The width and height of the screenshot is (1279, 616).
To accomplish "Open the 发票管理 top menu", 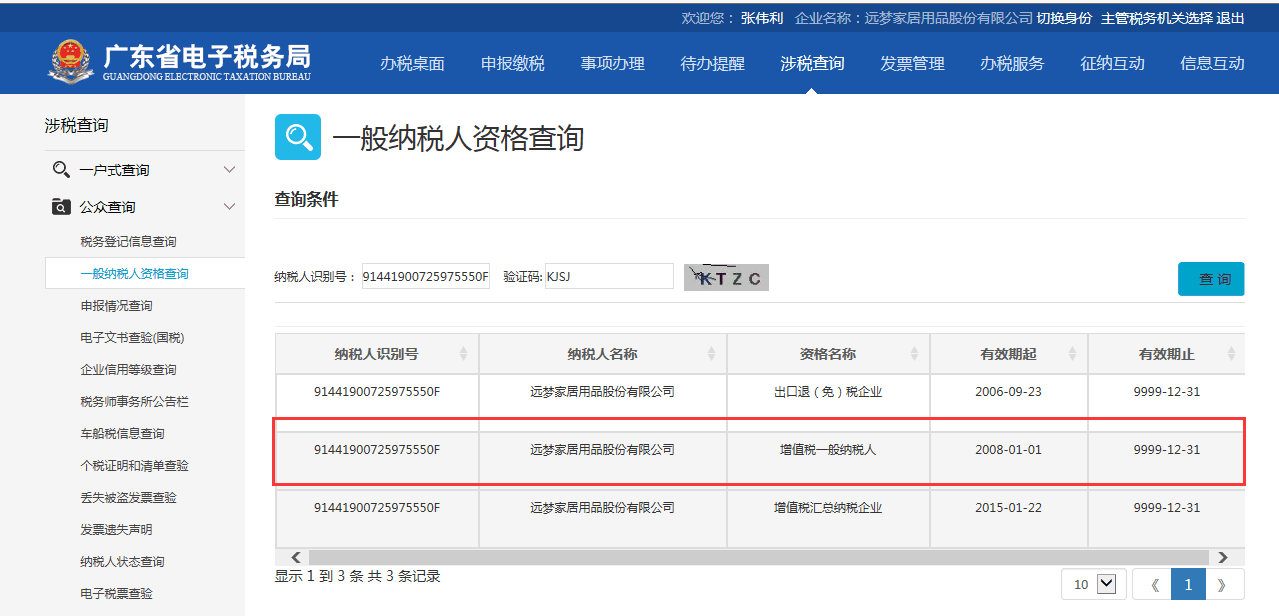I will 912,63.
